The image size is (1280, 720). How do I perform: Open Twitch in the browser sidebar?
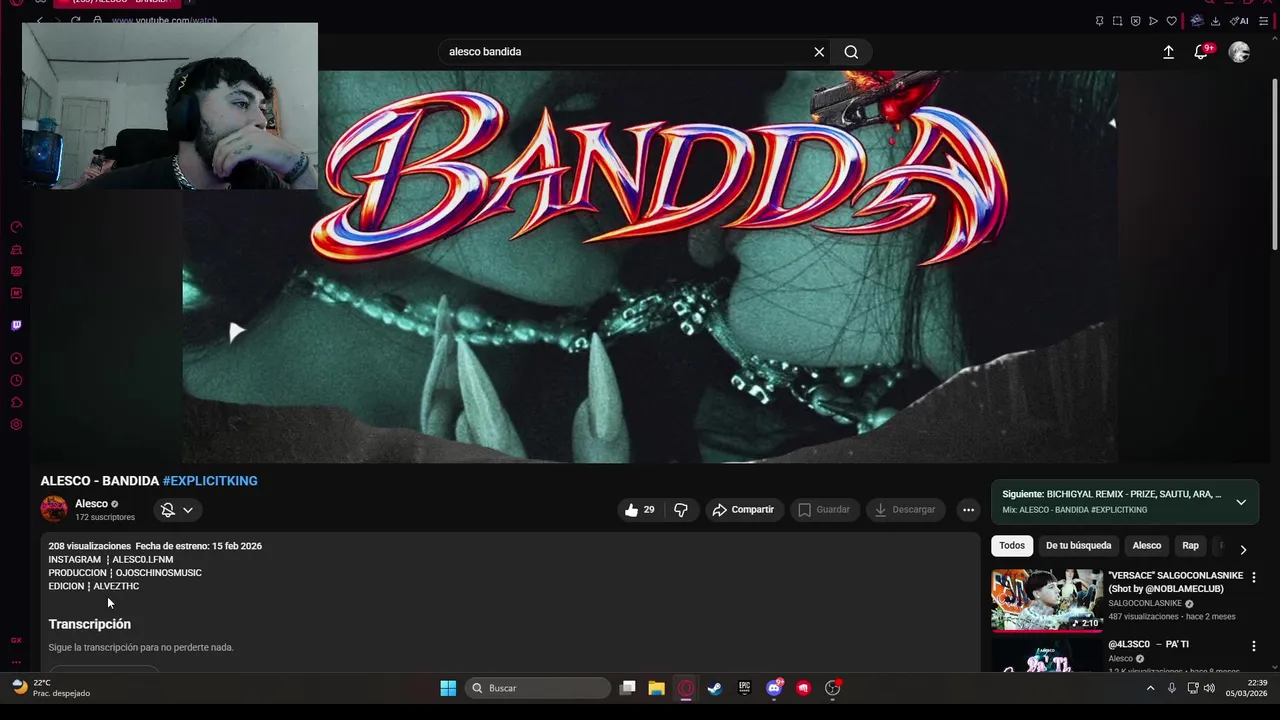(16, 325)
